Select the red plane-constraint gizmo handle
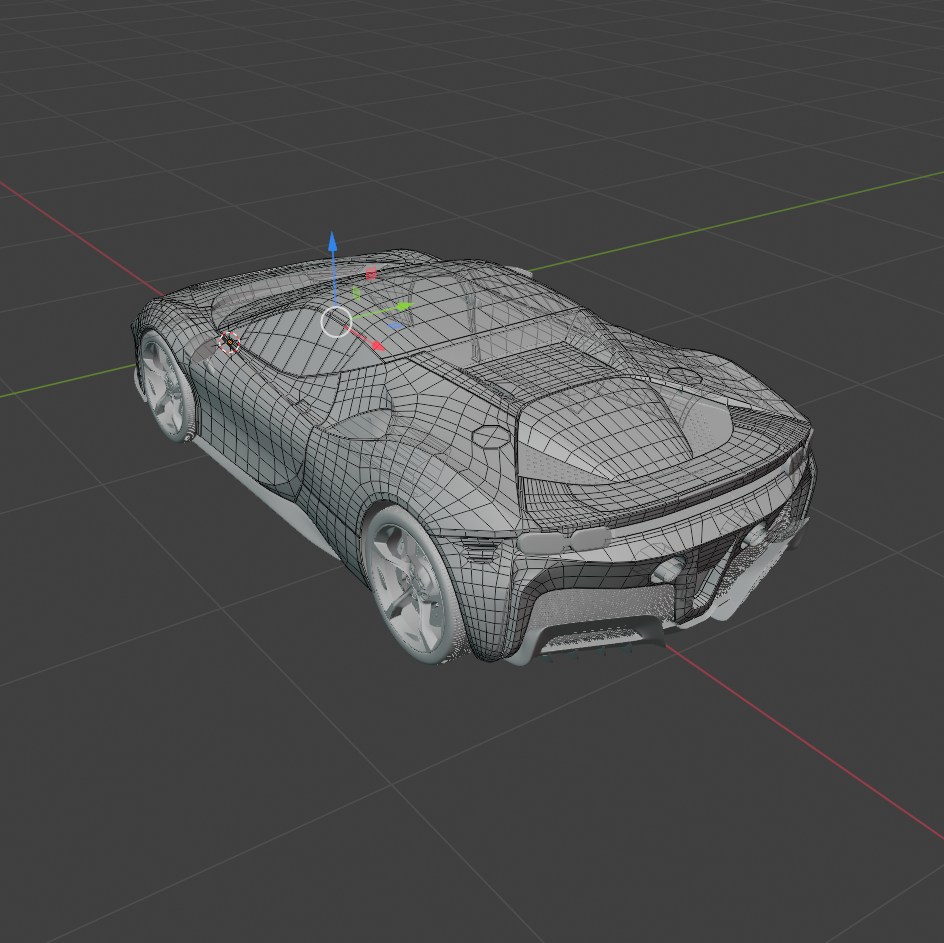 coord(371,273)
